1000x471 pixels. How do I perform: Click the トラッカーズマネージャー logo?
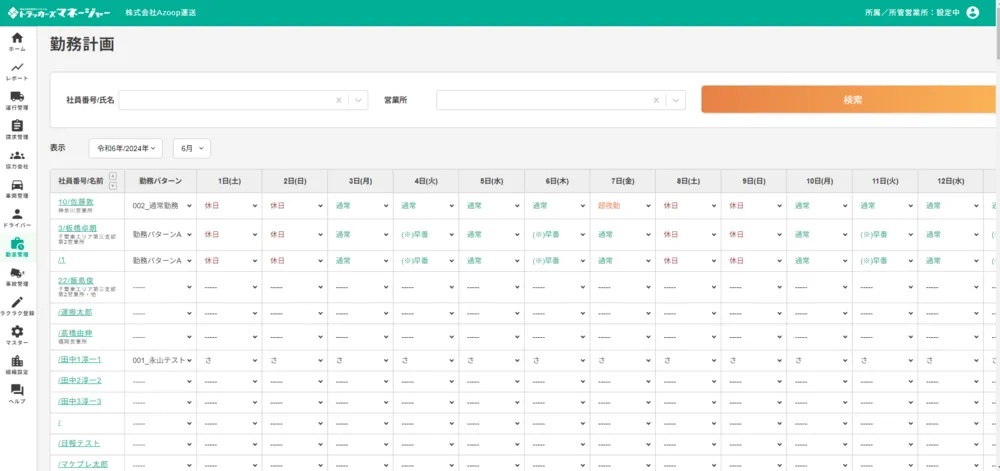point(59,13)
